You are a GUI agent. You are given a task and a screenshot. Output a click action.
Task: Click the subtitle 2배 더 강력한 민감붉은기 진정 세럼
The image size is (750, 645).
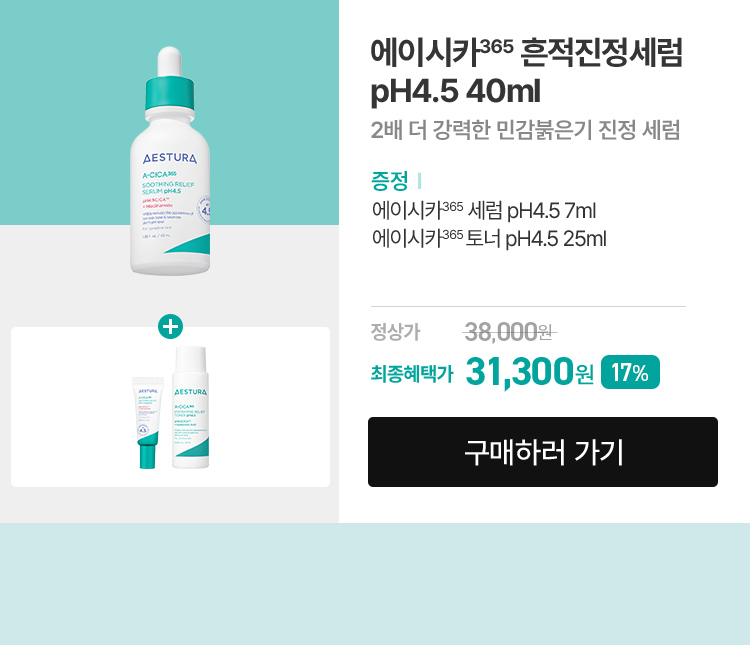coord(525,130)
